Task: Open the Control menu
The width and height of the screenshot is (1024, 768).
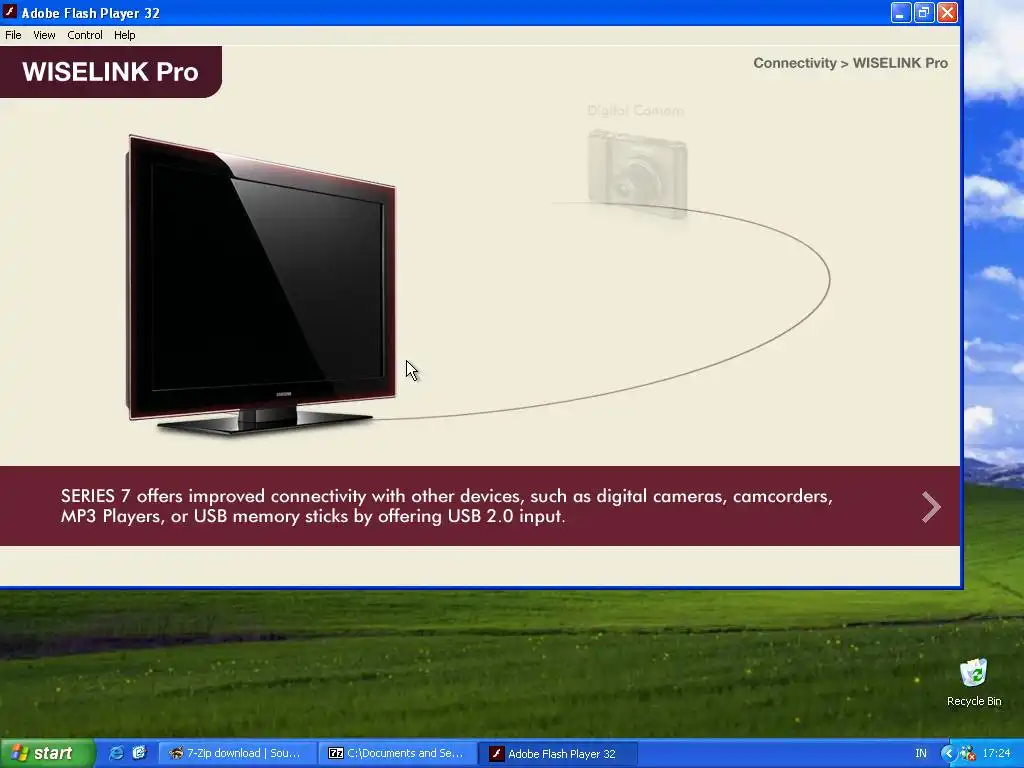Action: (x=85, y=35)
